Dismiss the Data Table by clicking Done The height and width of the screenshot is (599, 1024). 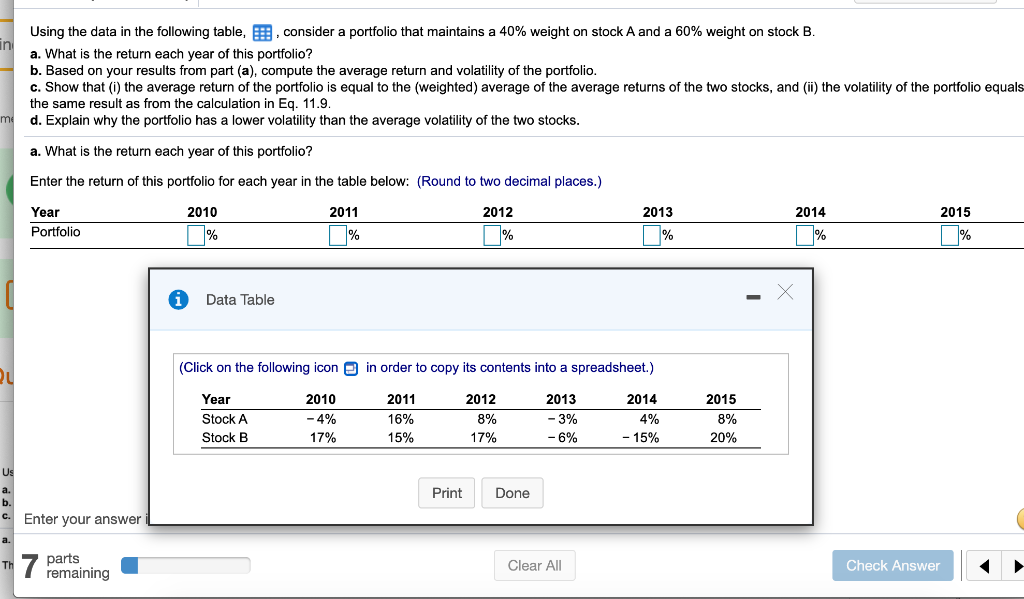512,493
